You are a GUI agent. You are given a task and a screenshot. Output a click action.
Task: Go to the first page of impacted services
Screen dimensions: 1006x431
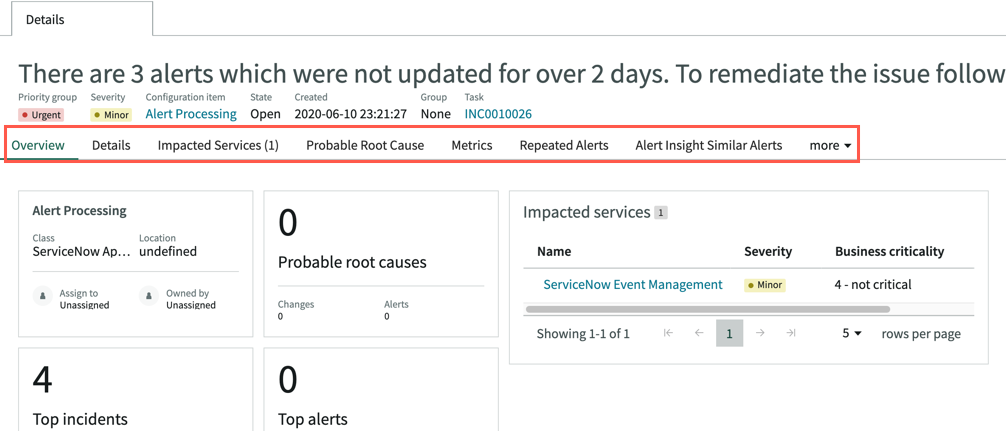click(x=669, y=333)
